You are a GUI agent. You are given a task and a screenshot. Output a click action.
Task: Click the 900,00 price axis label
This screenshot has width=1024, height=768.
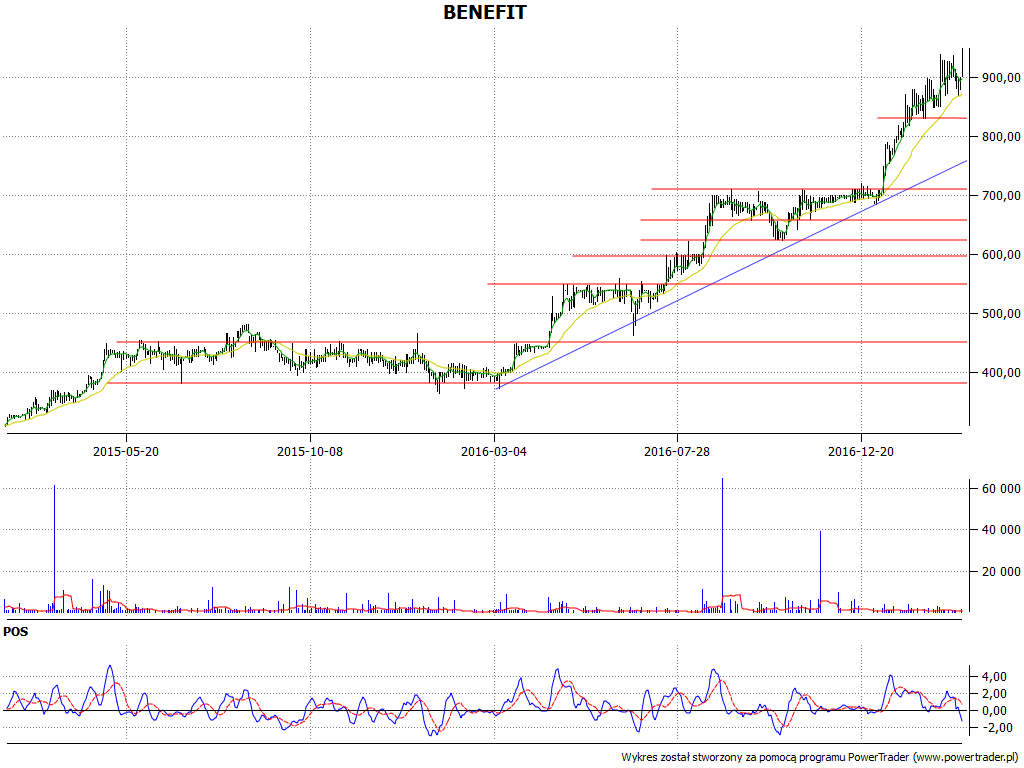pos(1000,78)
